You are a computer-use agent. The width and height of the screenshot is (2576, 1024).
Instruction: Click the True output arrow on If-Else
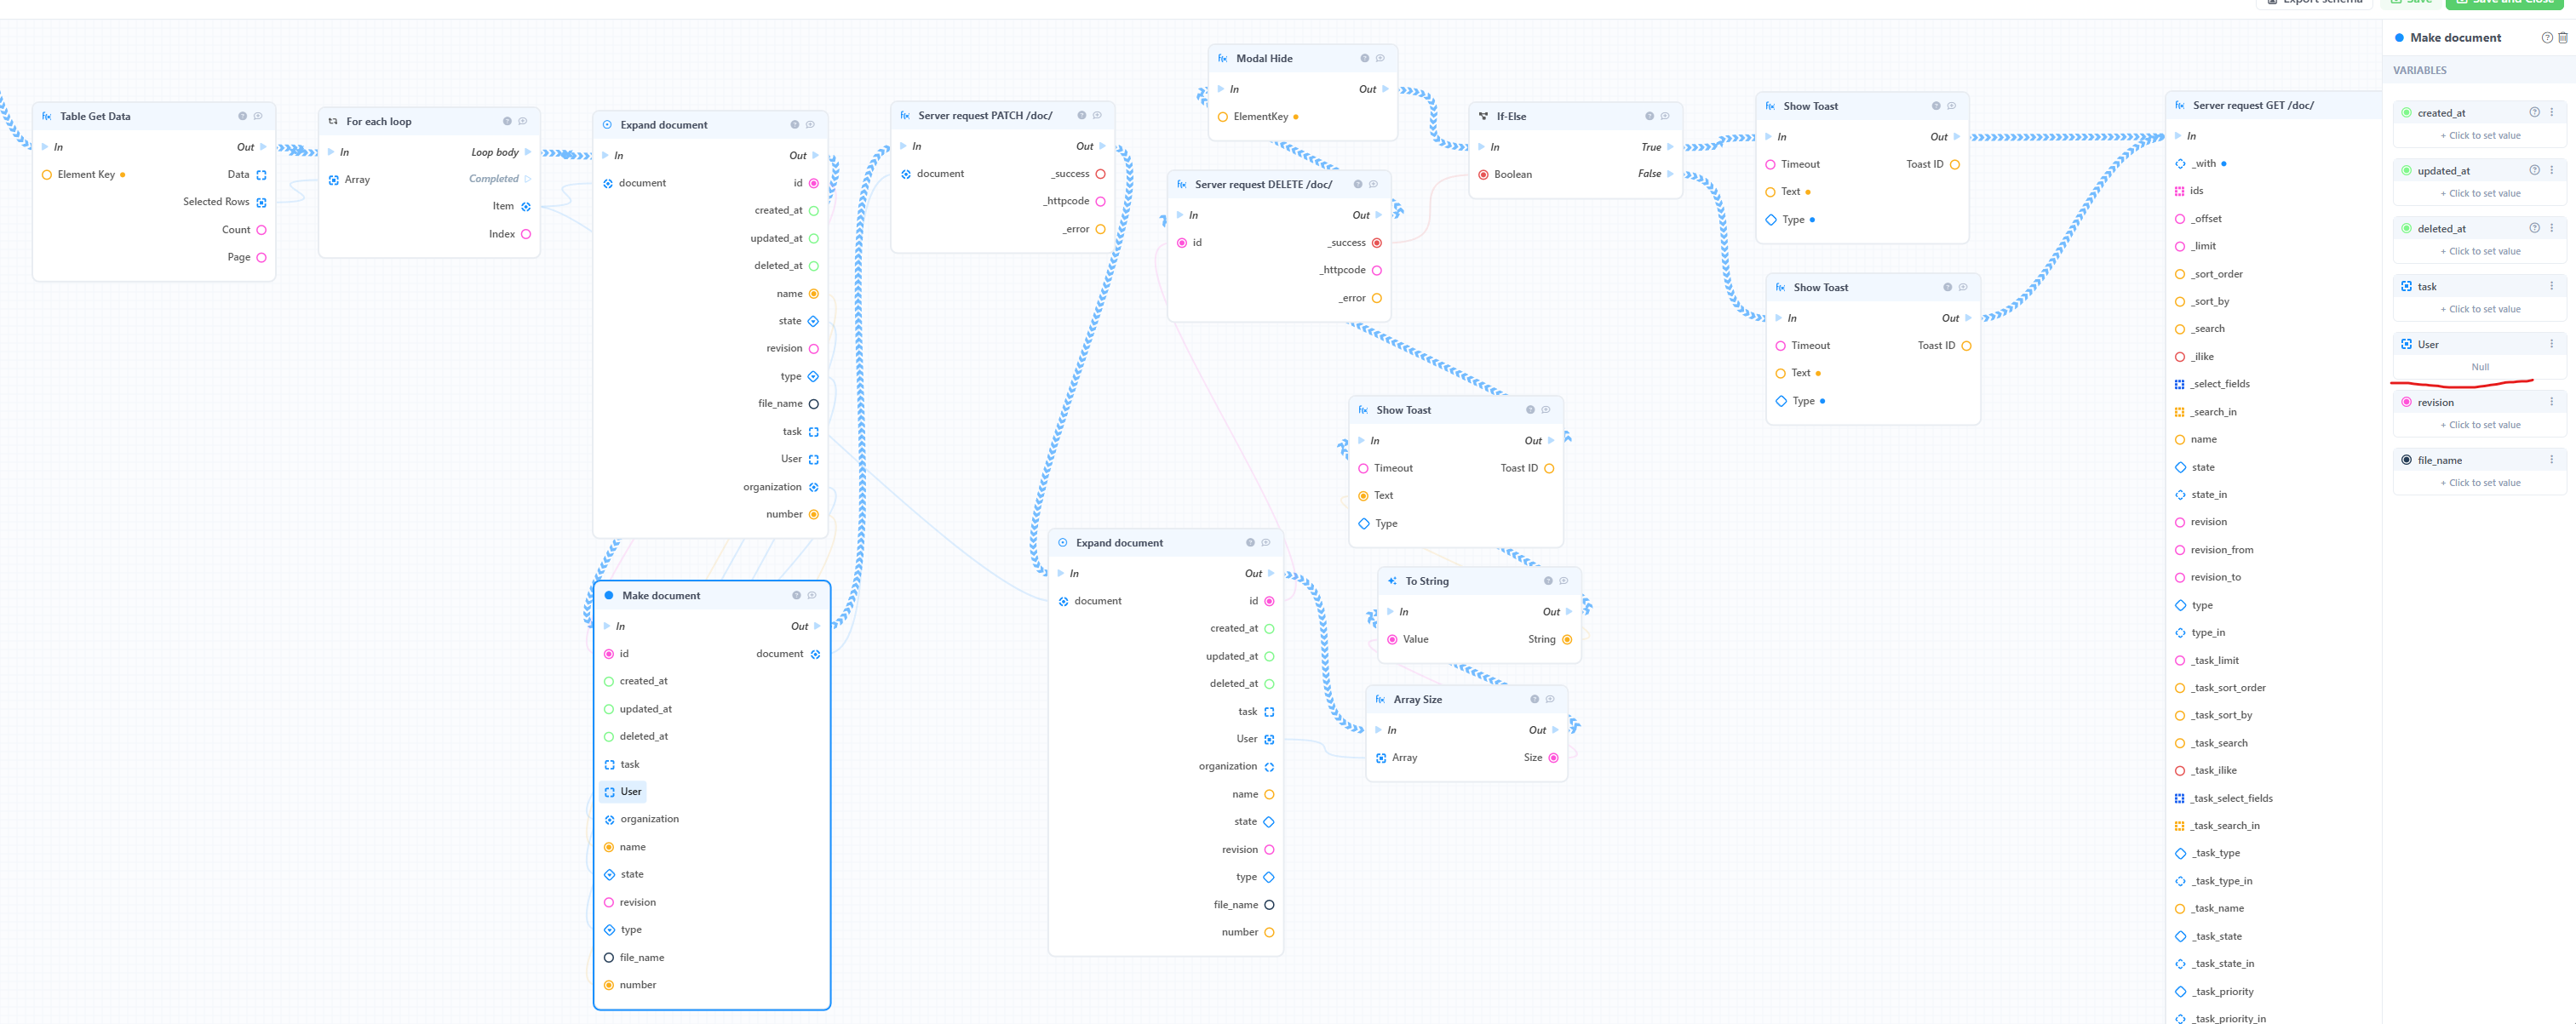pos(1670,147)
